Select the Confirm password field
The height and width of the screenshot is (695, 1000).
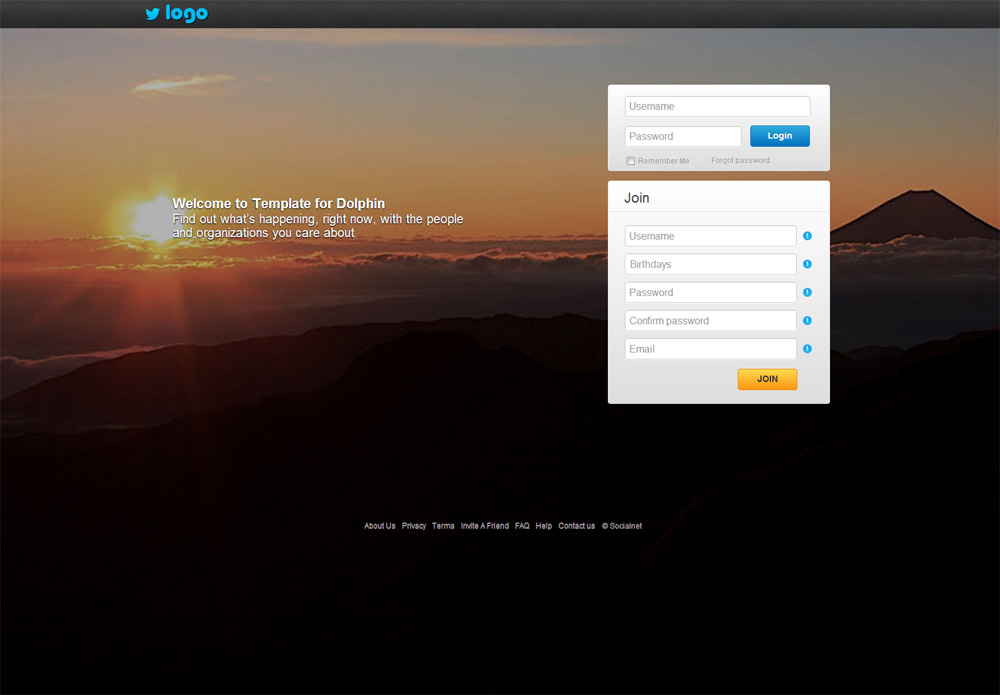(x=710, y=321)
